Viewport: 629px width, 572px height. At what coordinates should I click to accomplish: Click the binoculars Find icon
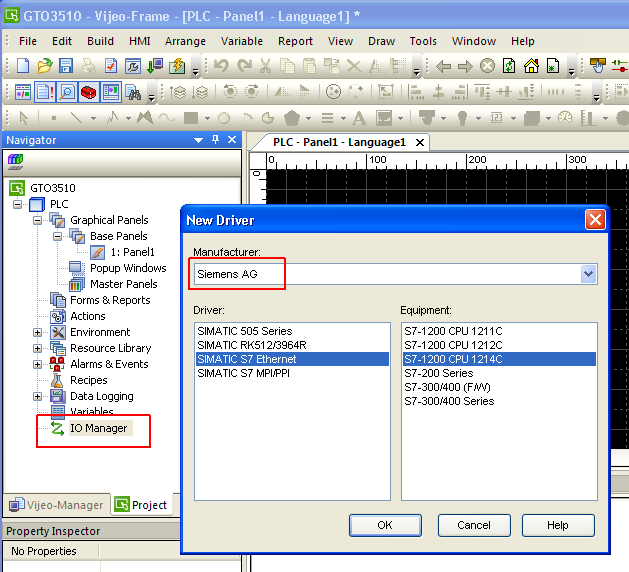coord(133,92)
